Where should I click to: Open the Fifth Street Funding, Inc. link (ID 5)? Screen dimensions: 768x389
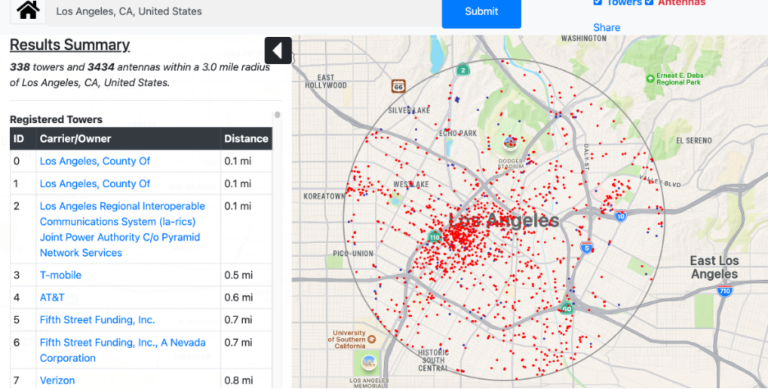[x=97, y=320]
